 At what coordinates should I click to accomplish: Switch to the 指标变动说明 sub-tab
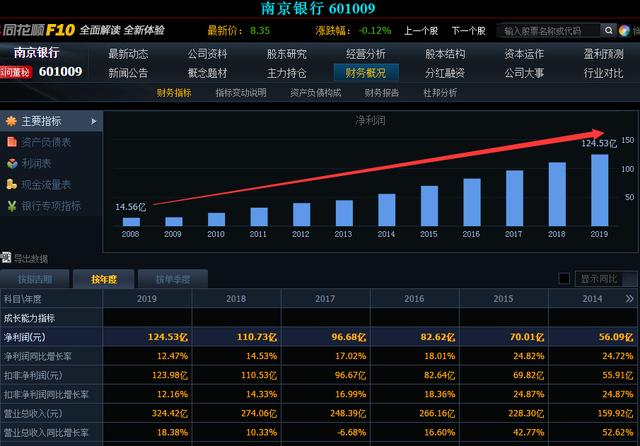(x=241, y=93)
